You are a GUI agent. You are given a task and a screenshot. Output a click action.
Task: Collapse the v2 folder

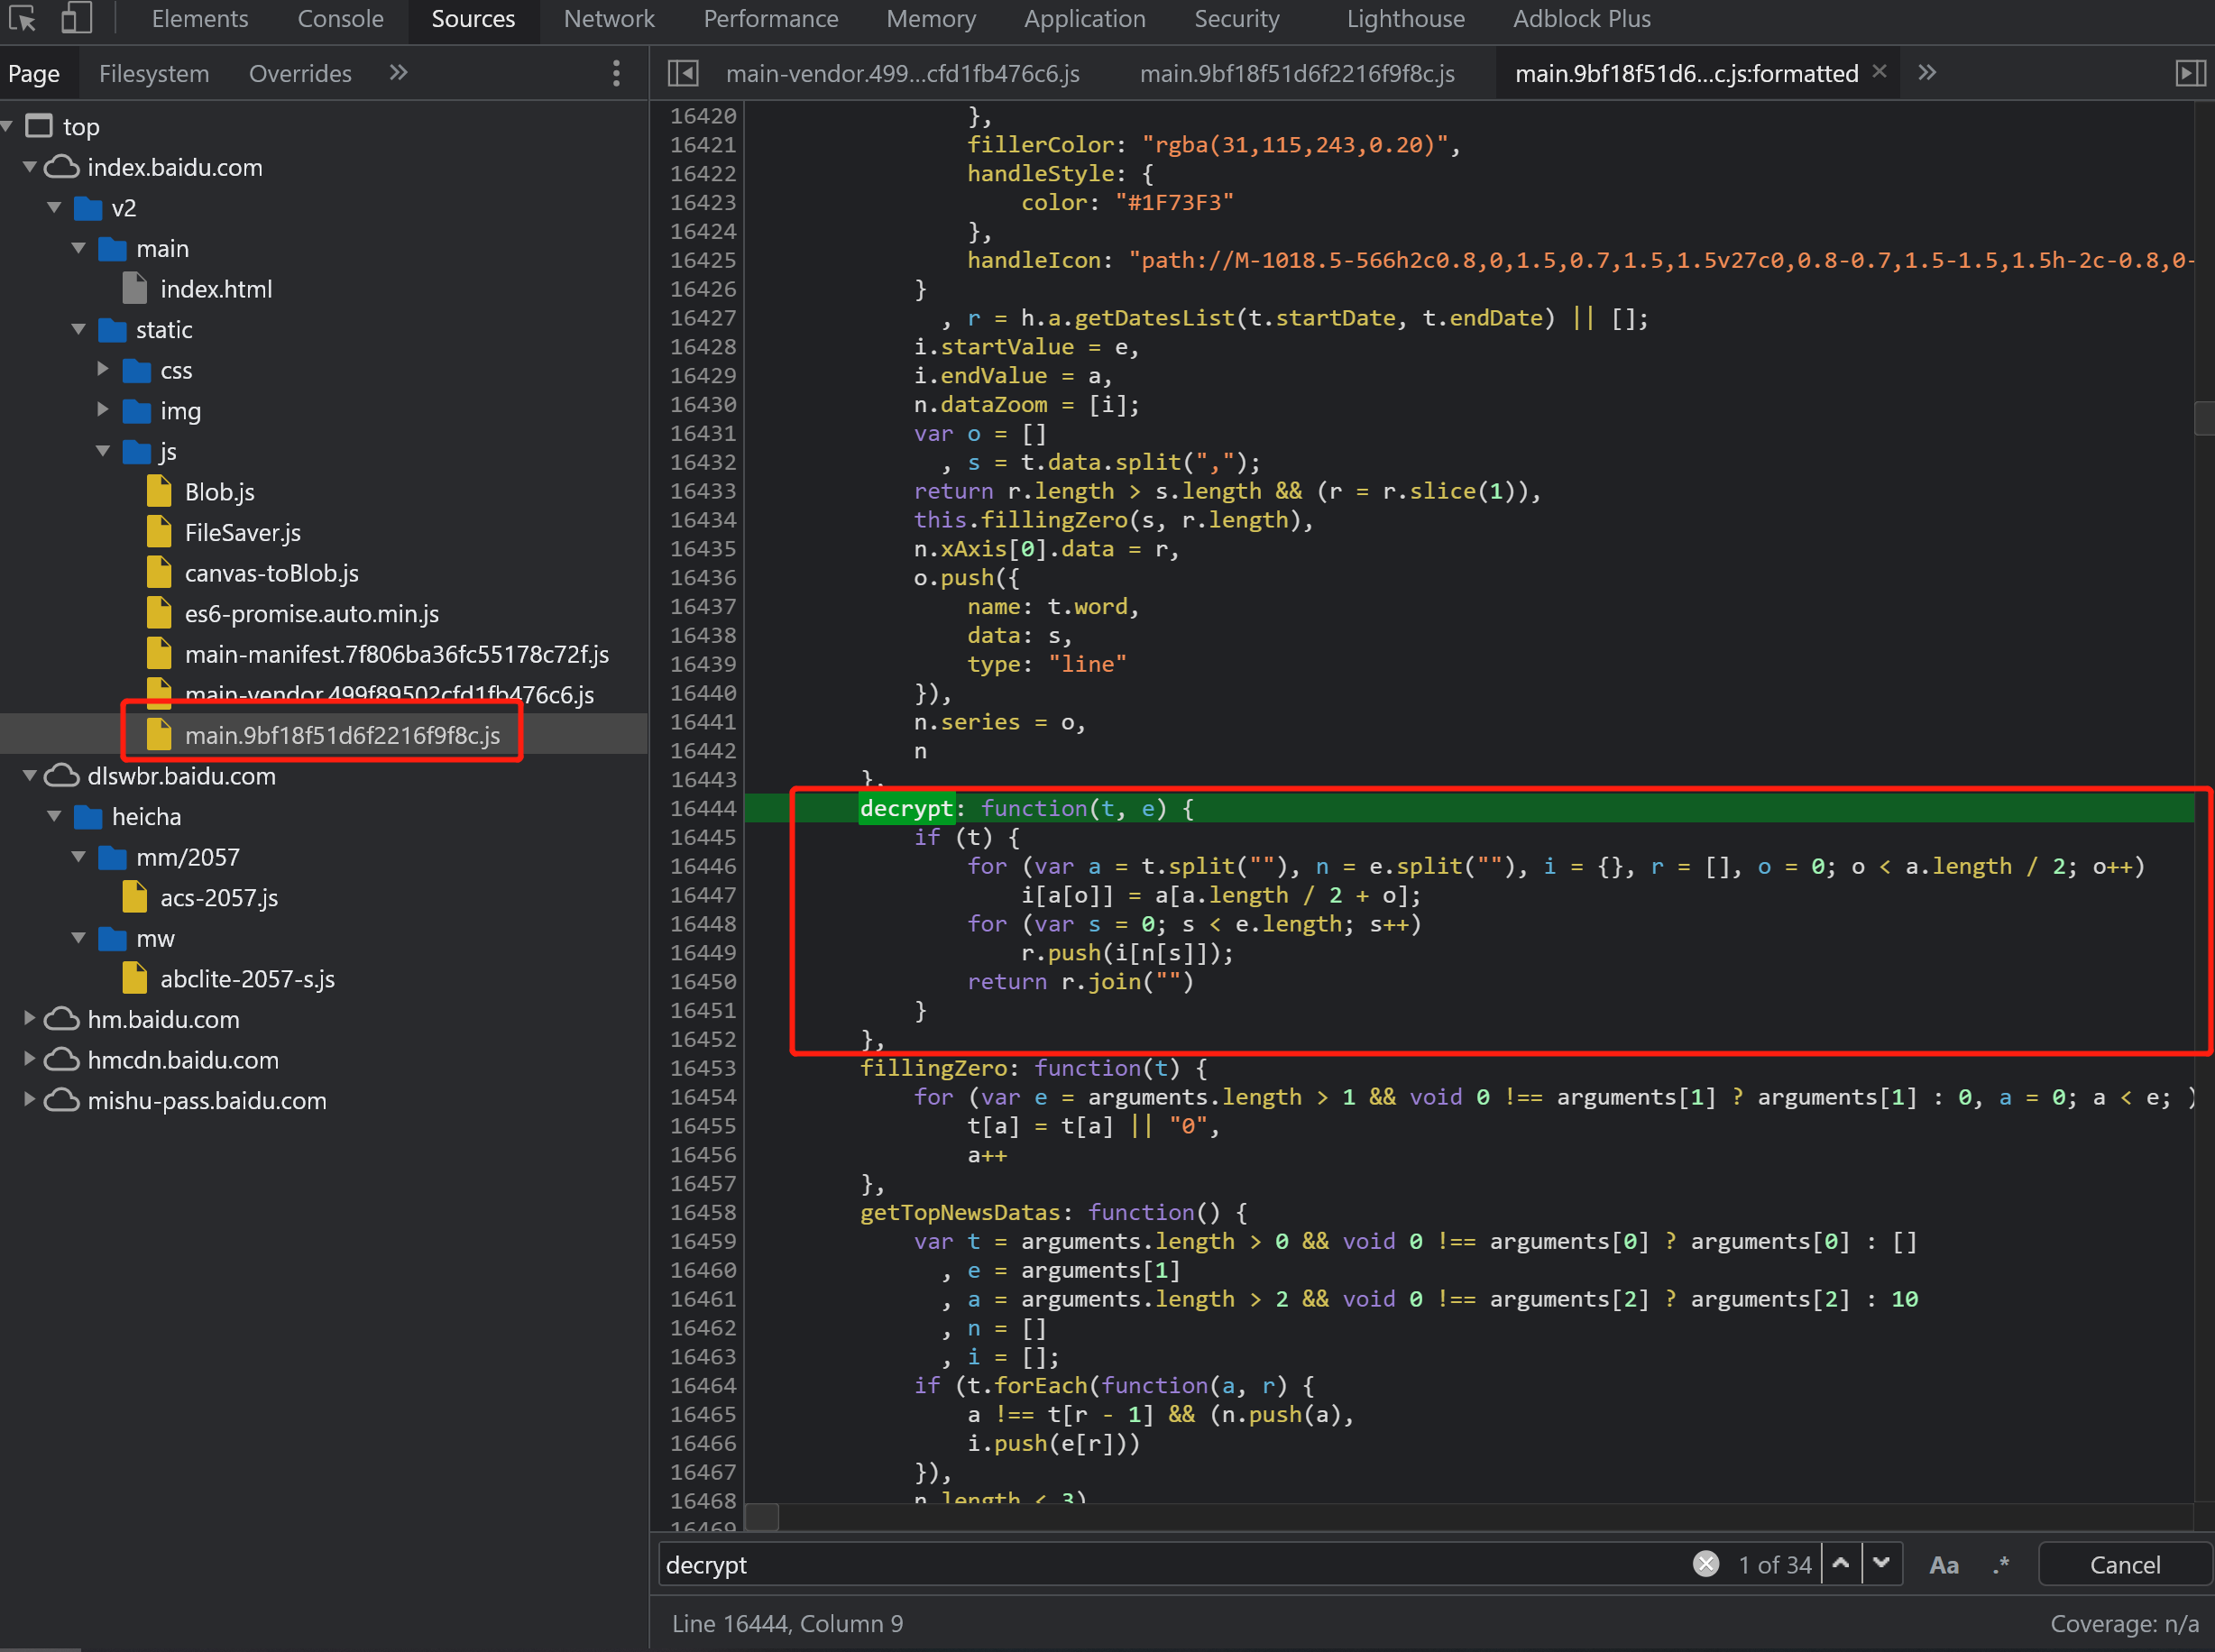click(54, 207)
